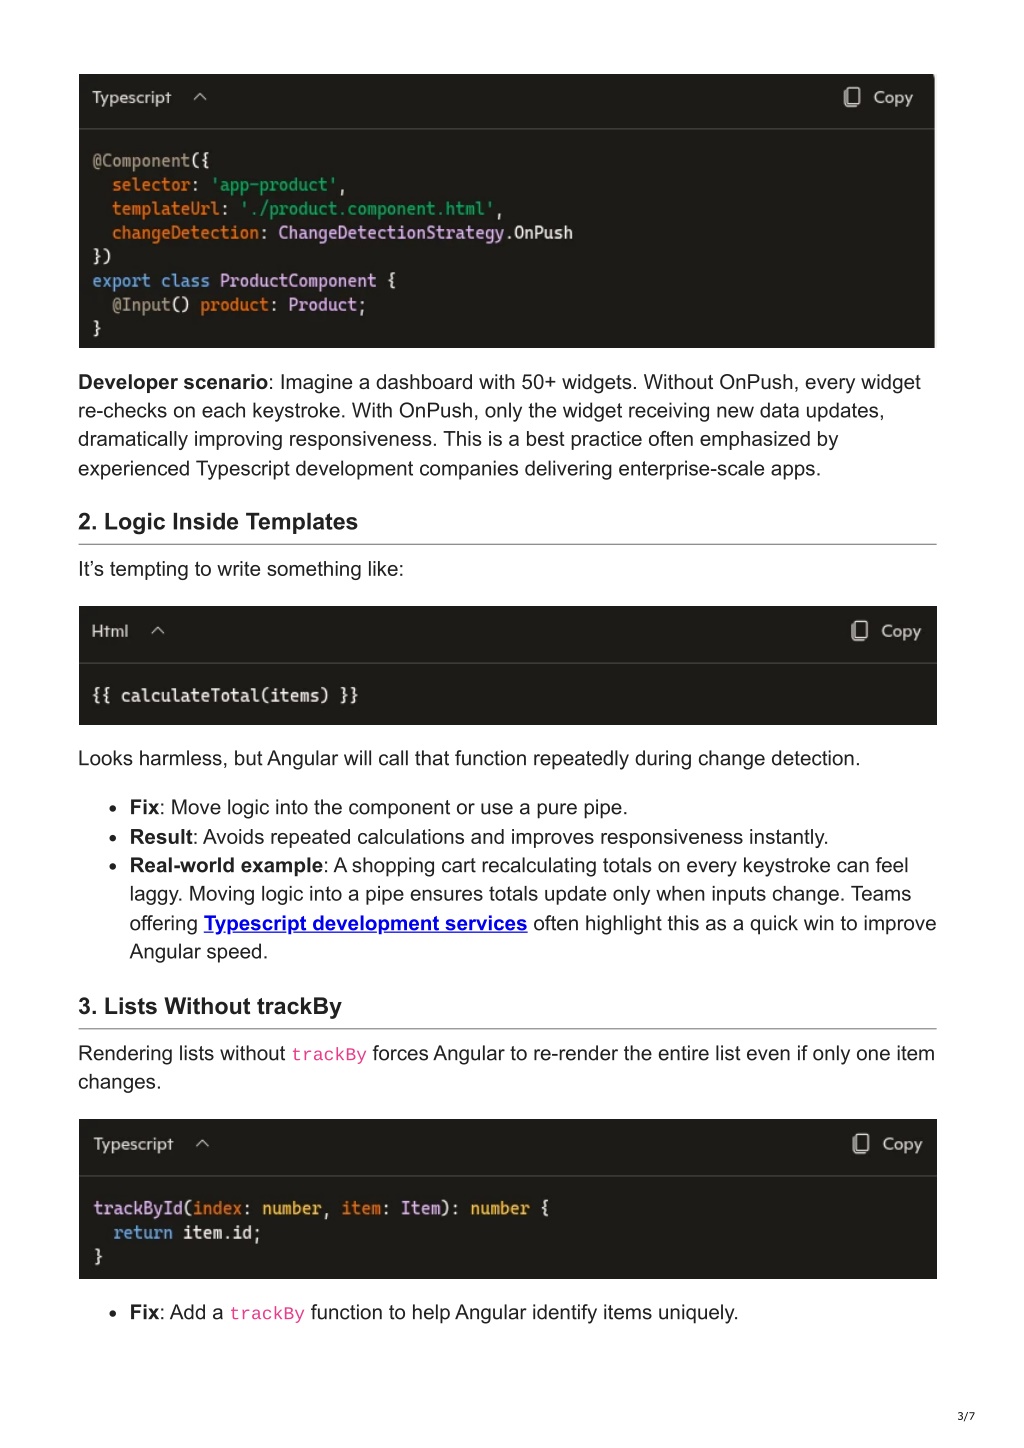Image resolution: width=1024 pixels, height=1448 pixels.
Task: Collapse the Html code block using its chevron
Action: tap(157, 630)
